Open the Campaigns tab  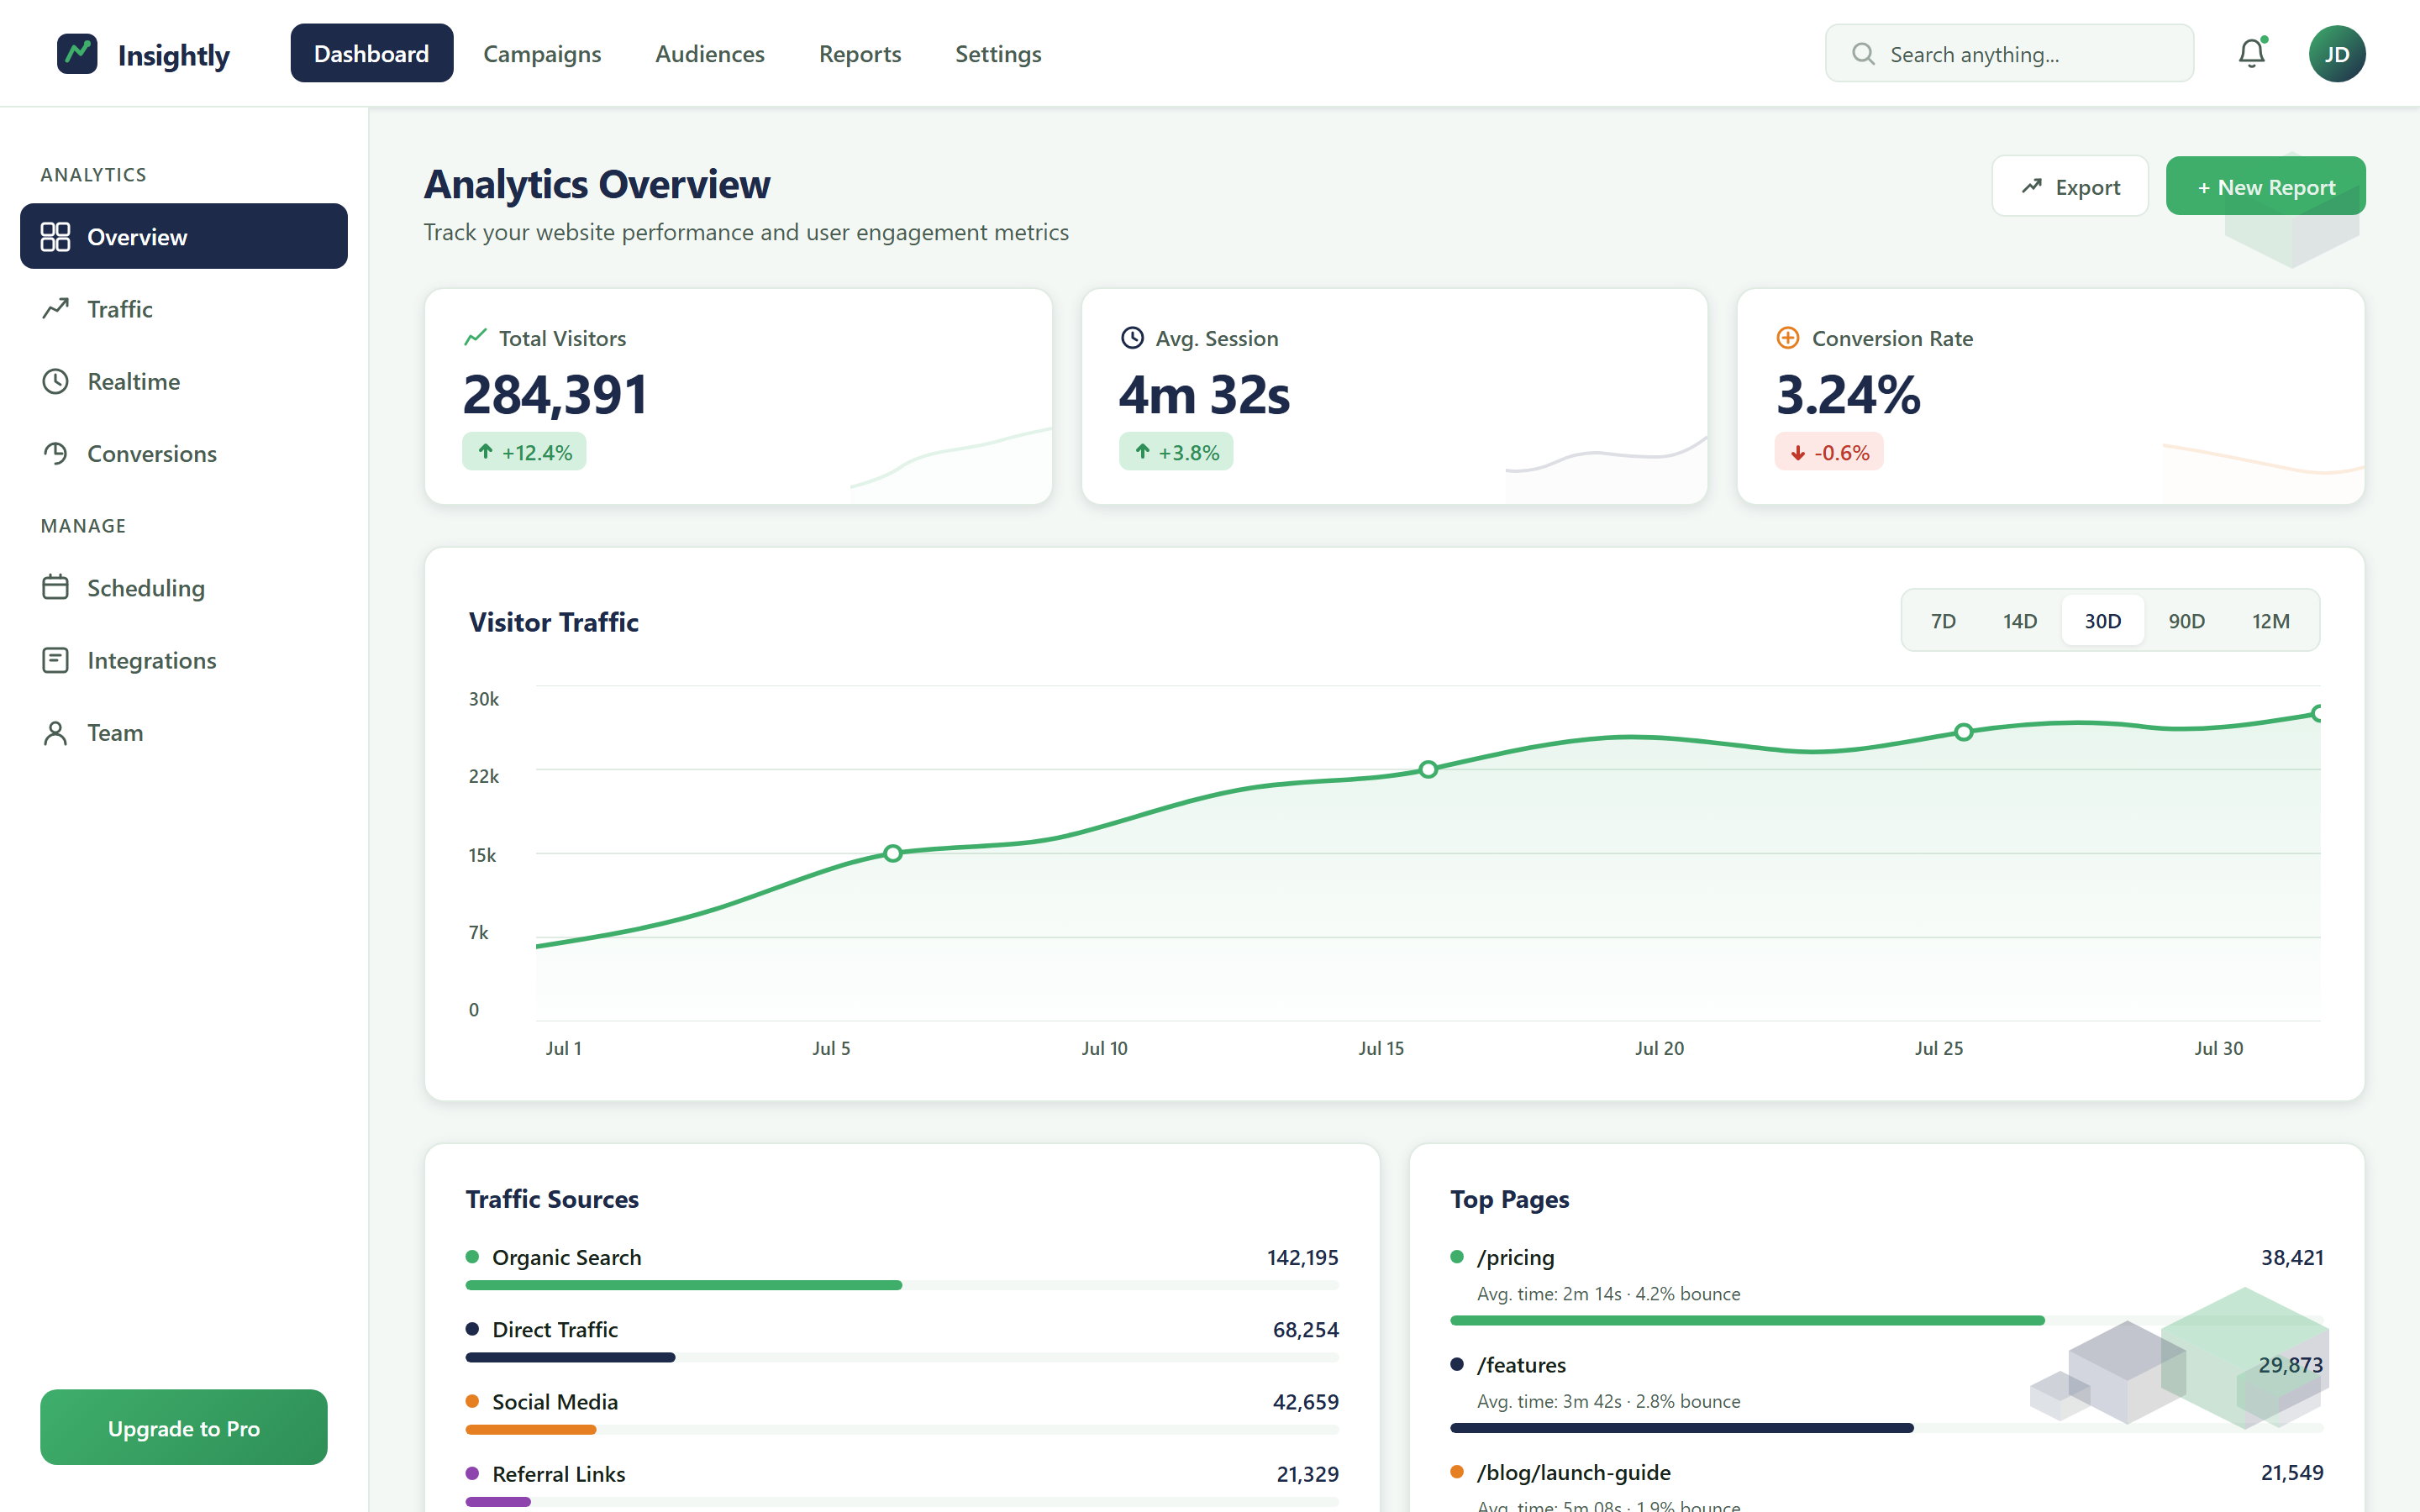coord(542,54)
